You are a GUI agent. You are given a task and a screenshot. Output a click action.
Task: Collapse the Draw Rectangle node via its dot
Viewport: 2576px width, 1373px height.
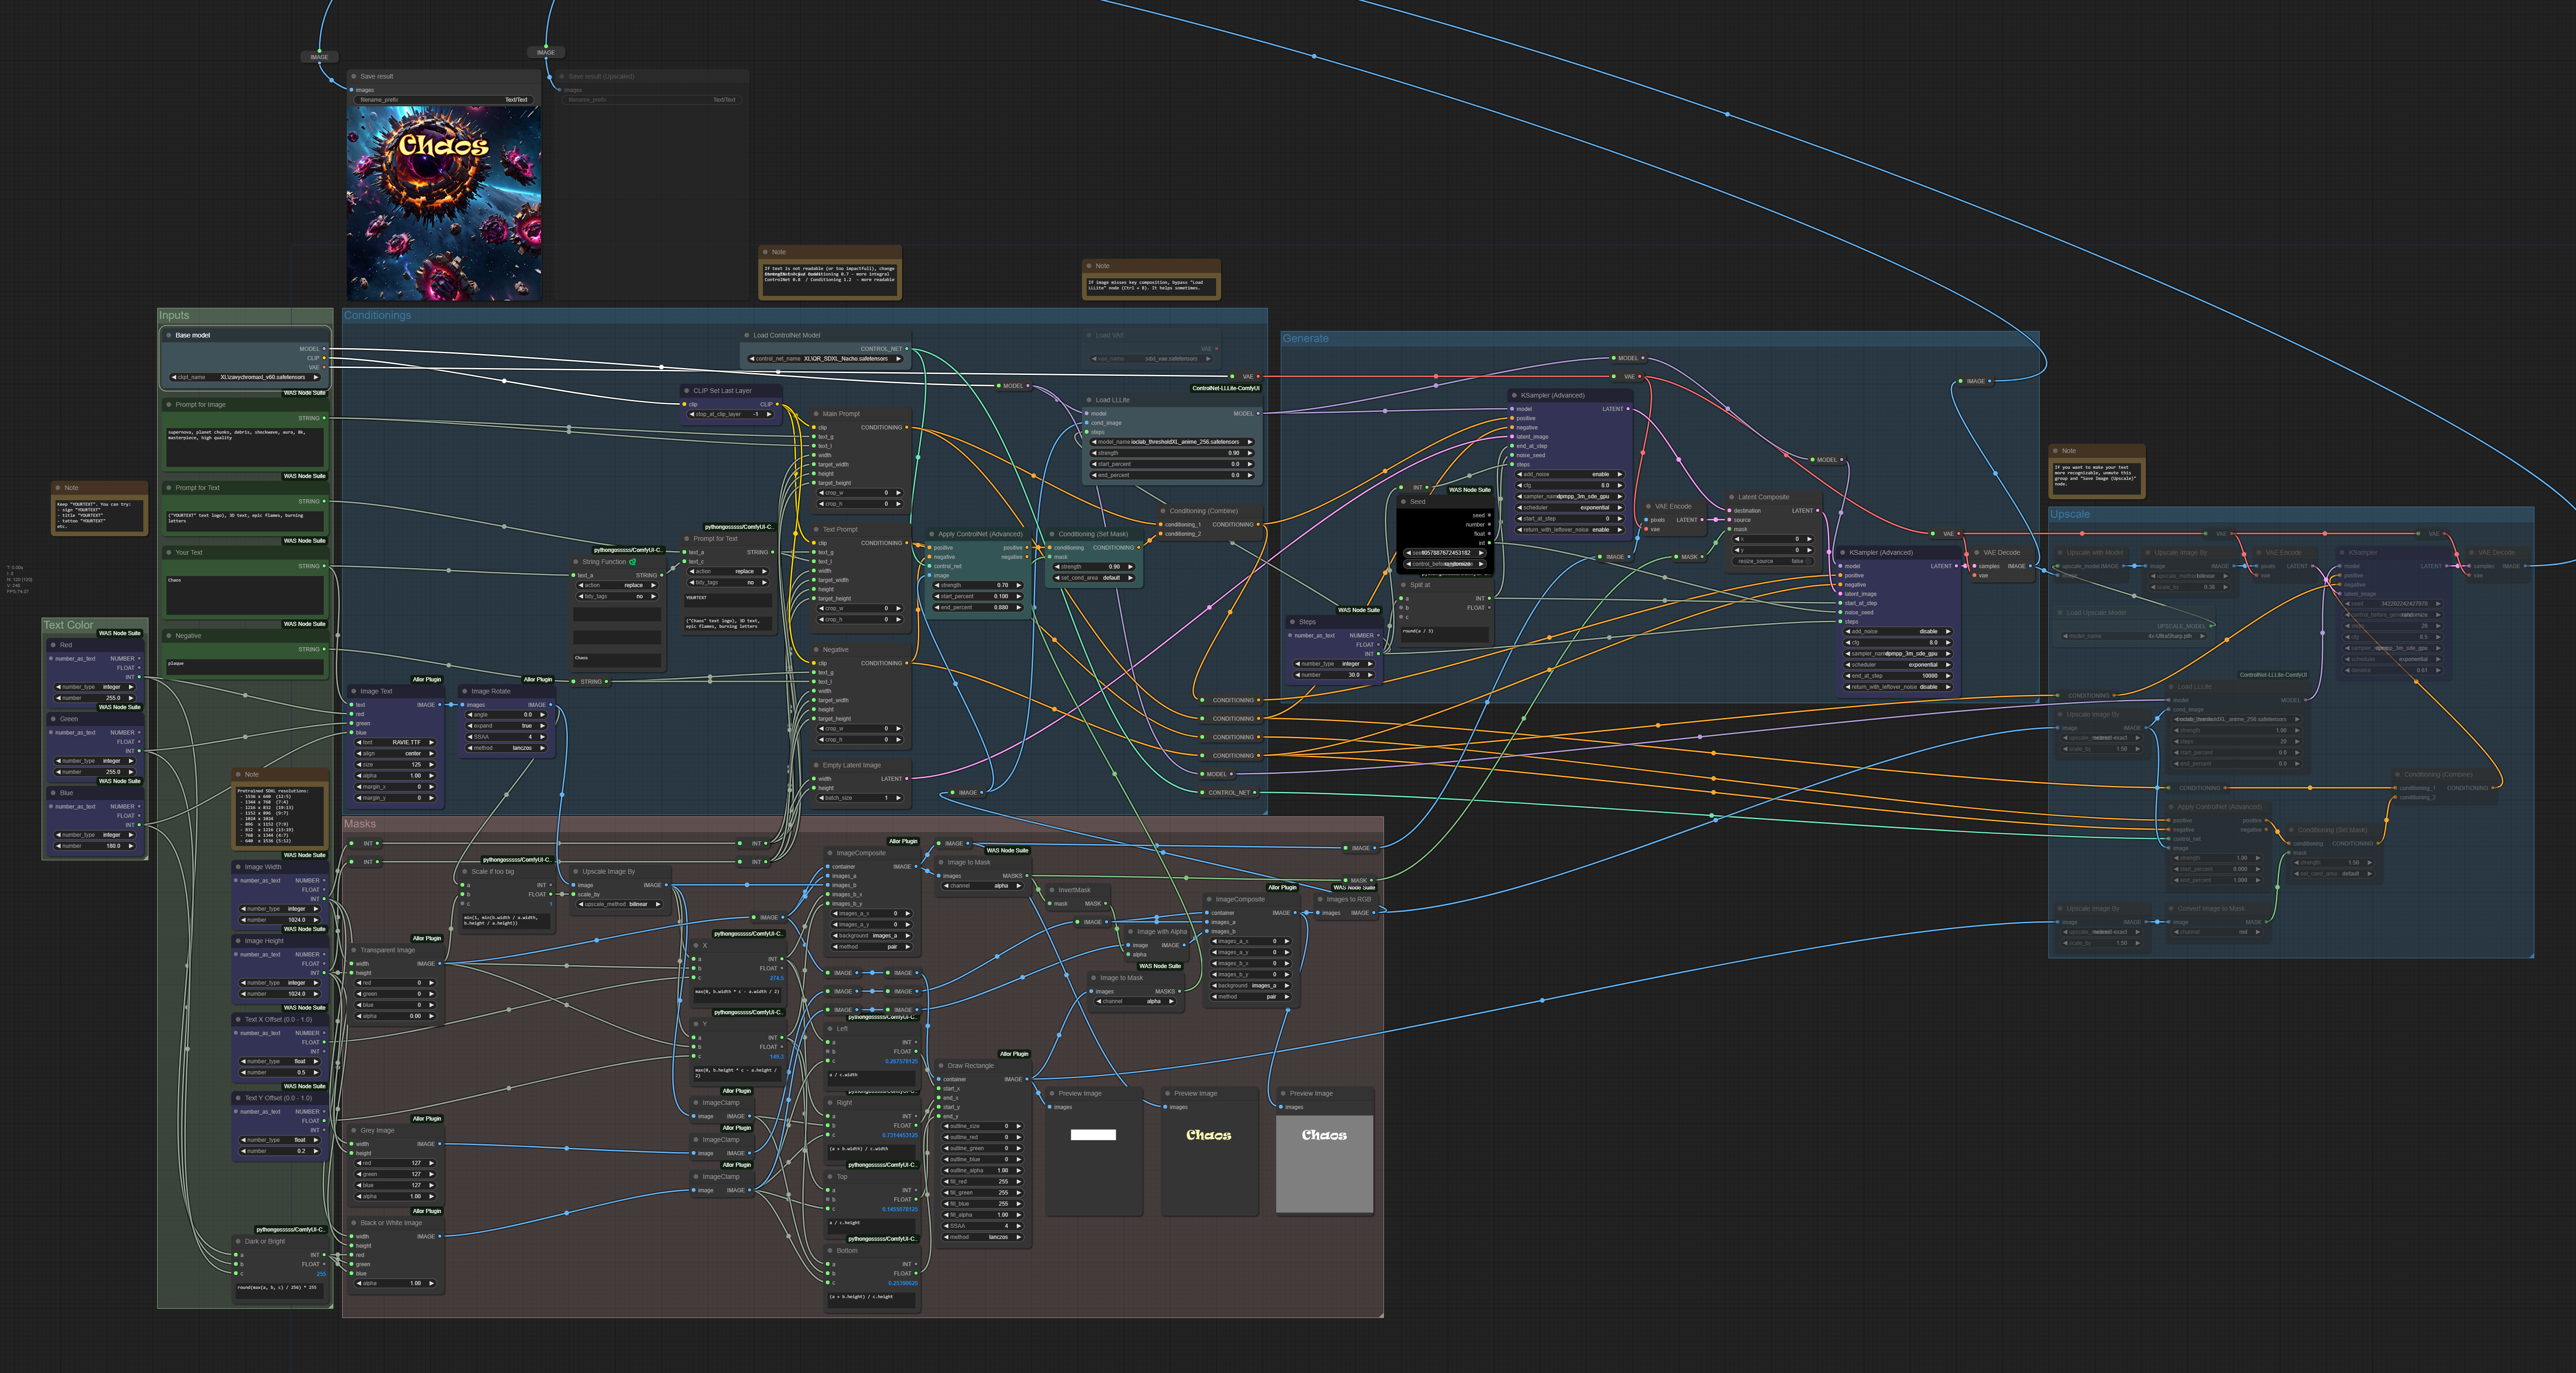(940, 1066)
